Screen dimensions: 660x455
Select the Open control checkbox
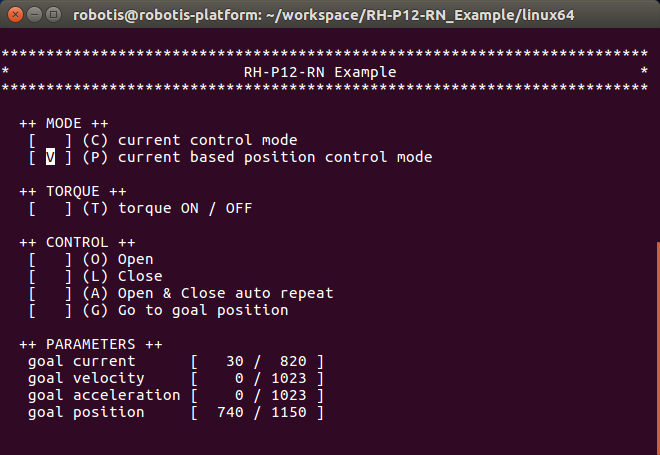pos(50,259)
